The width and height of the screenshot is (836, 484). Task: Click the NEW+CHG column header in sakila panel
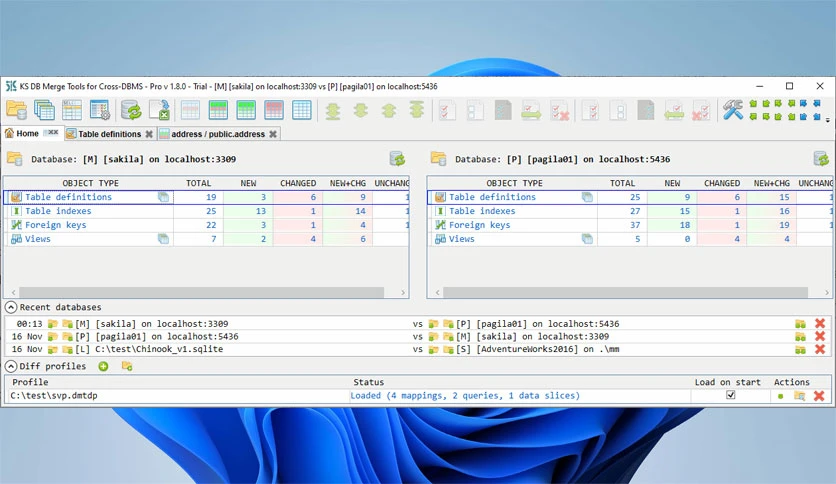(x=348, y=183)
